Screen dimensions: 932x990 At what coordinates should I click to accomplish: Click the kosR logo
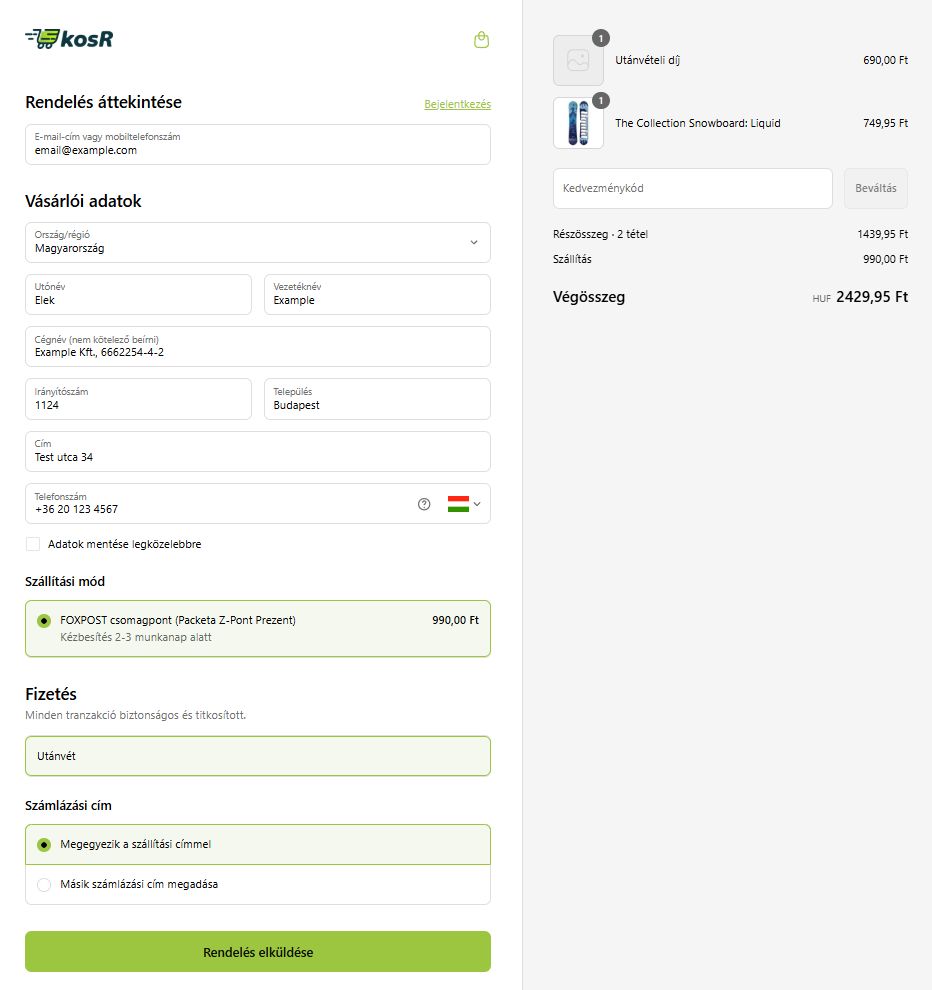coord(69,39)
